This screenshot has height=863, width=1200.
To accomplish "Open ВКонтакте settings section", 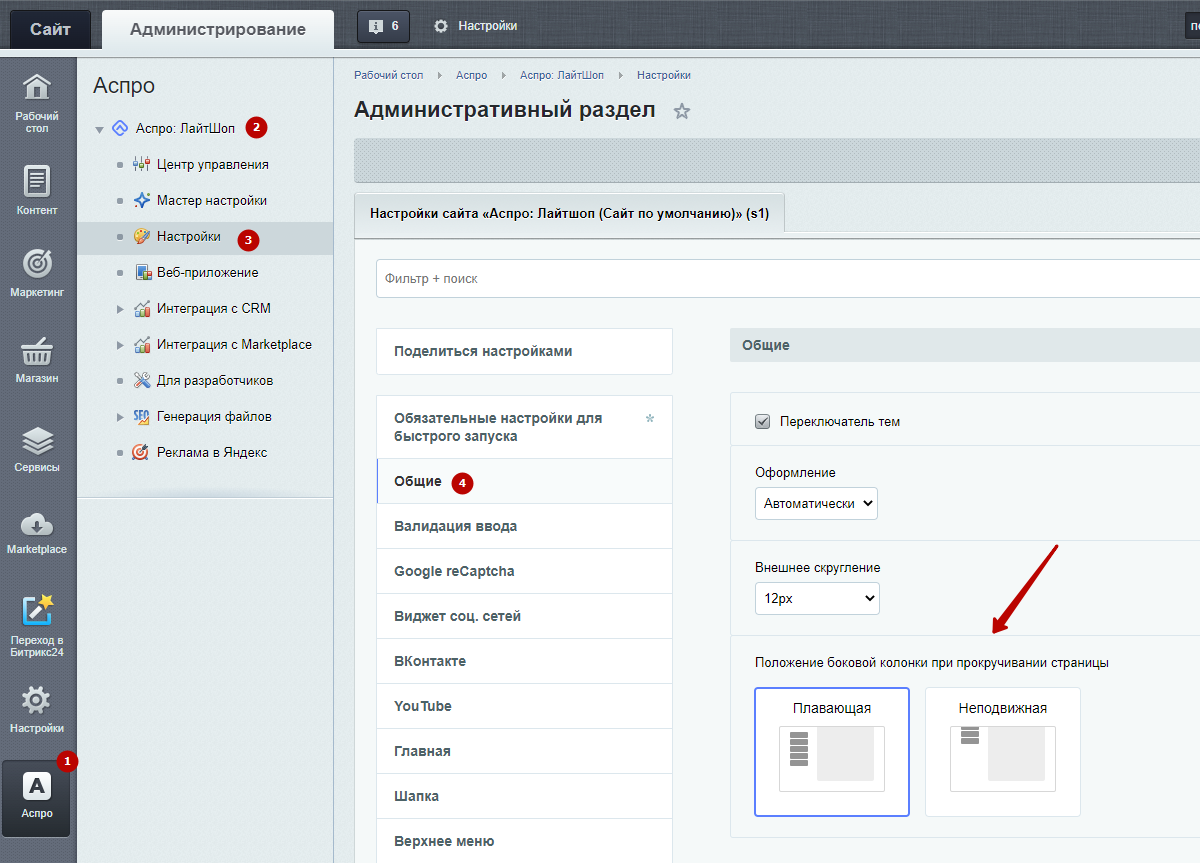I will pyautogui.click(x=525, y=661).
